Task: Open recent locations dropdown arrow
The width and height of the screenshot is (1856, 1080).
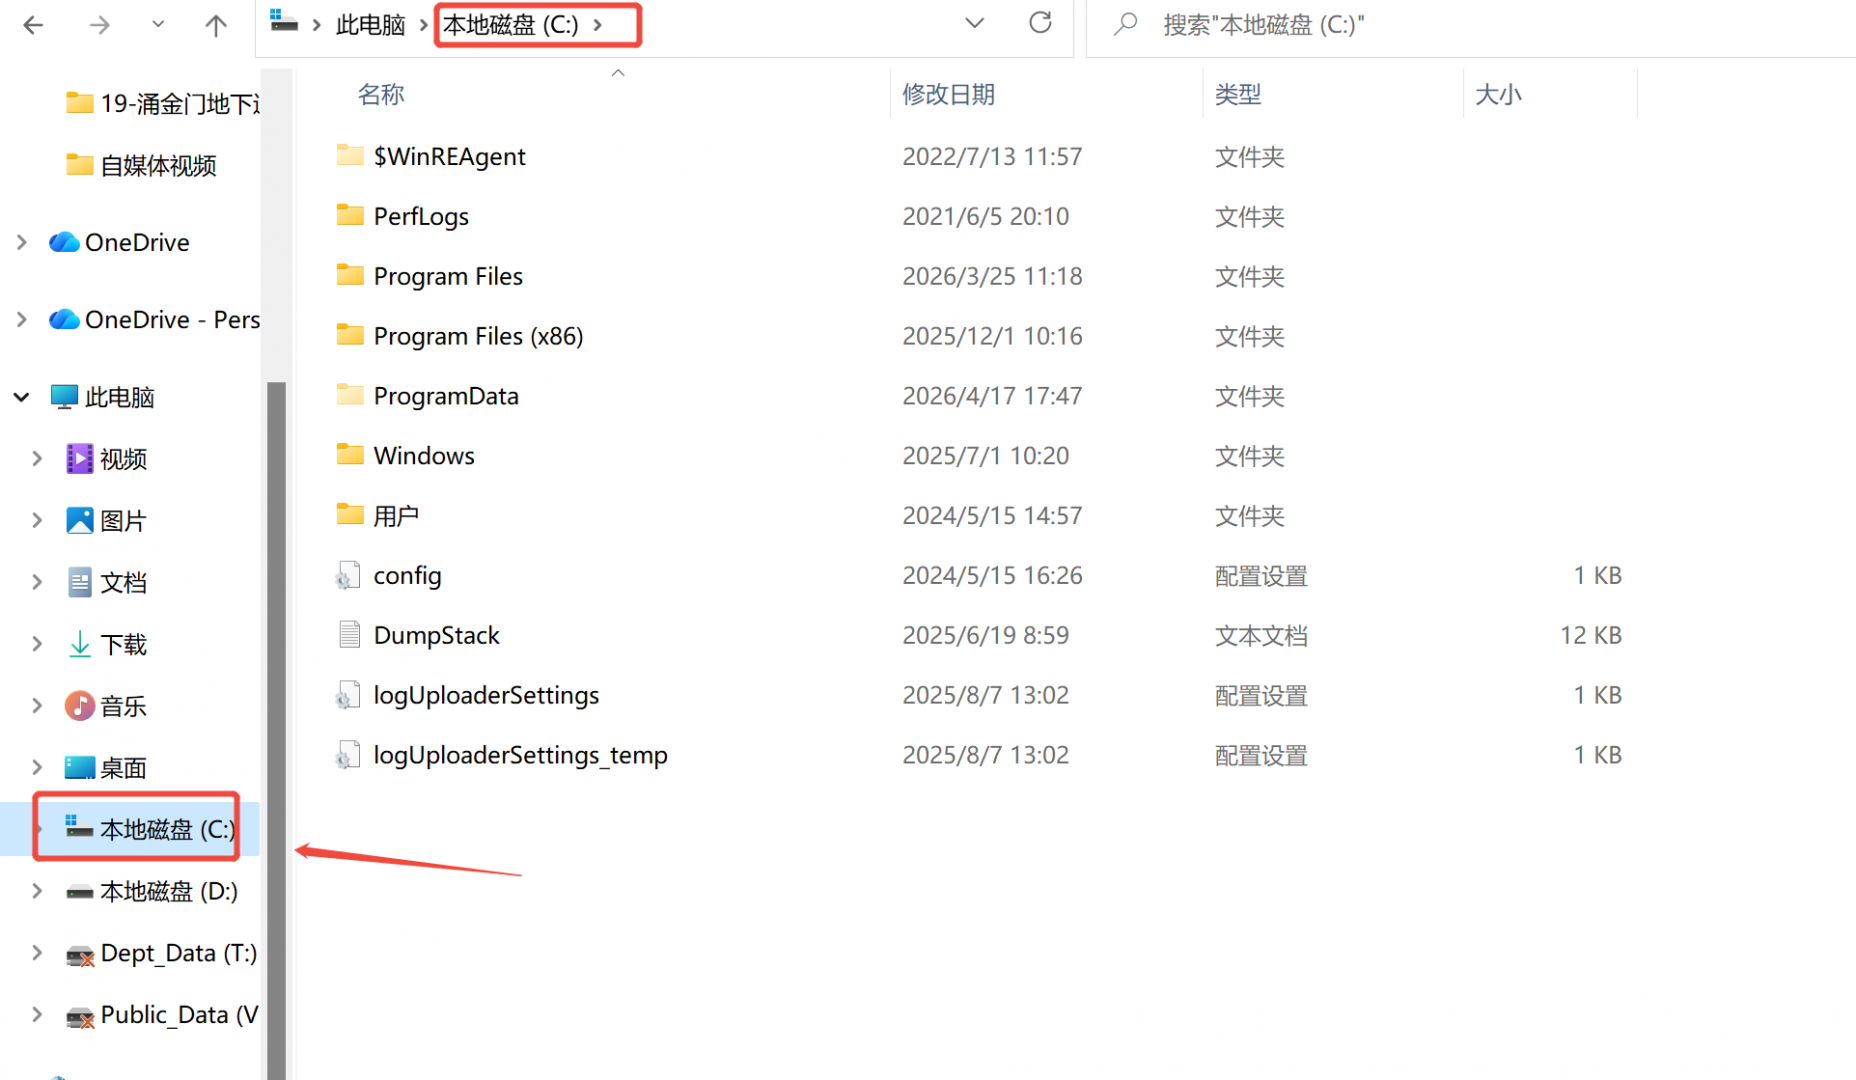Action: point(158,25)
